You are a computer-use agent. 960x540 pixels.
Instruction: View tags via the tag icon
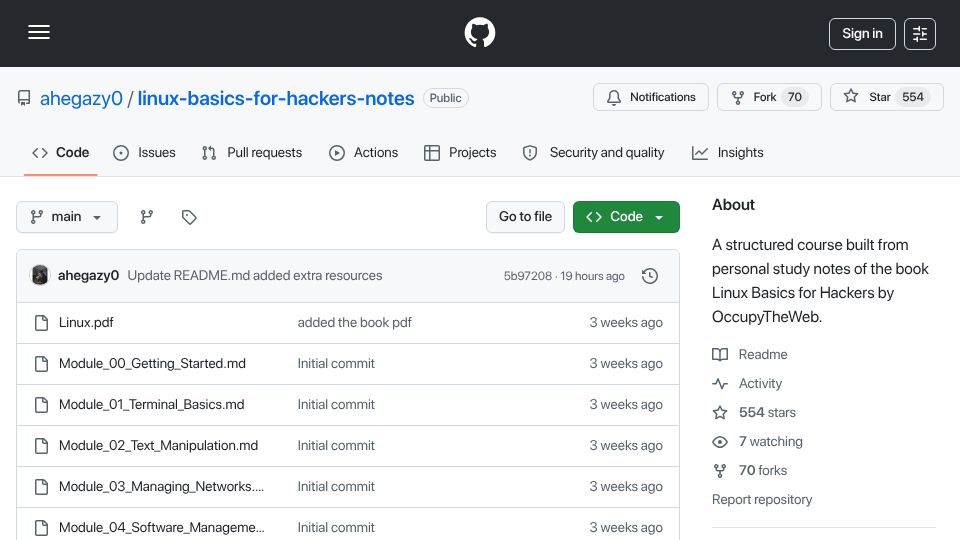[x=189, y=217]
